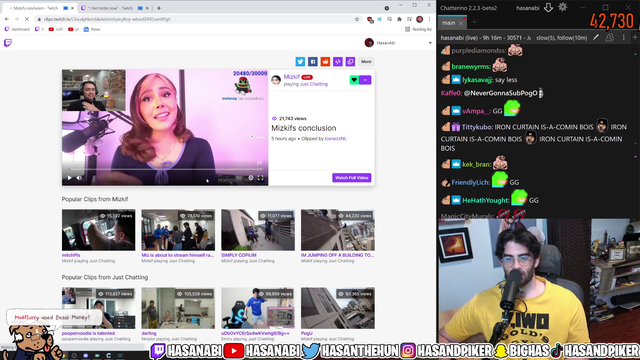Open the SIMPLY COPIUM clip thumbnail
This screenshot has height=360, width=640.
coord(258,230)
